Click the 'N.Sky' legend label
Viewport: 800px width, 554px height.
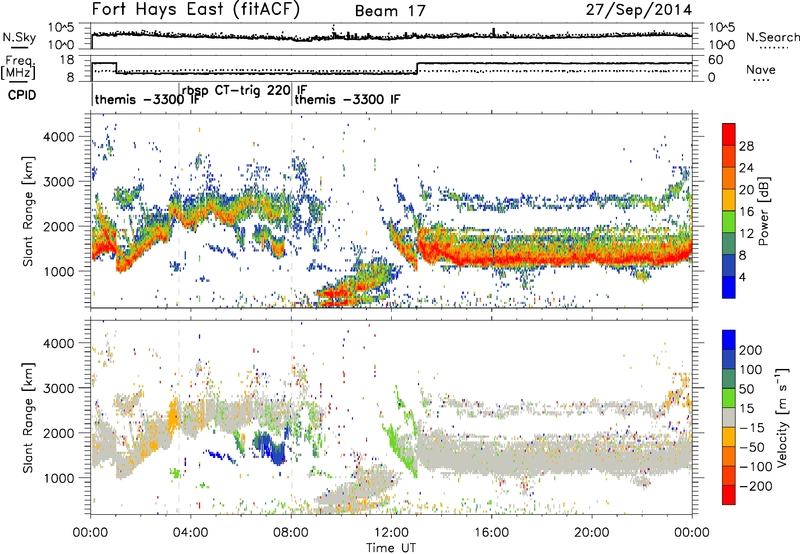coord(19,37)
